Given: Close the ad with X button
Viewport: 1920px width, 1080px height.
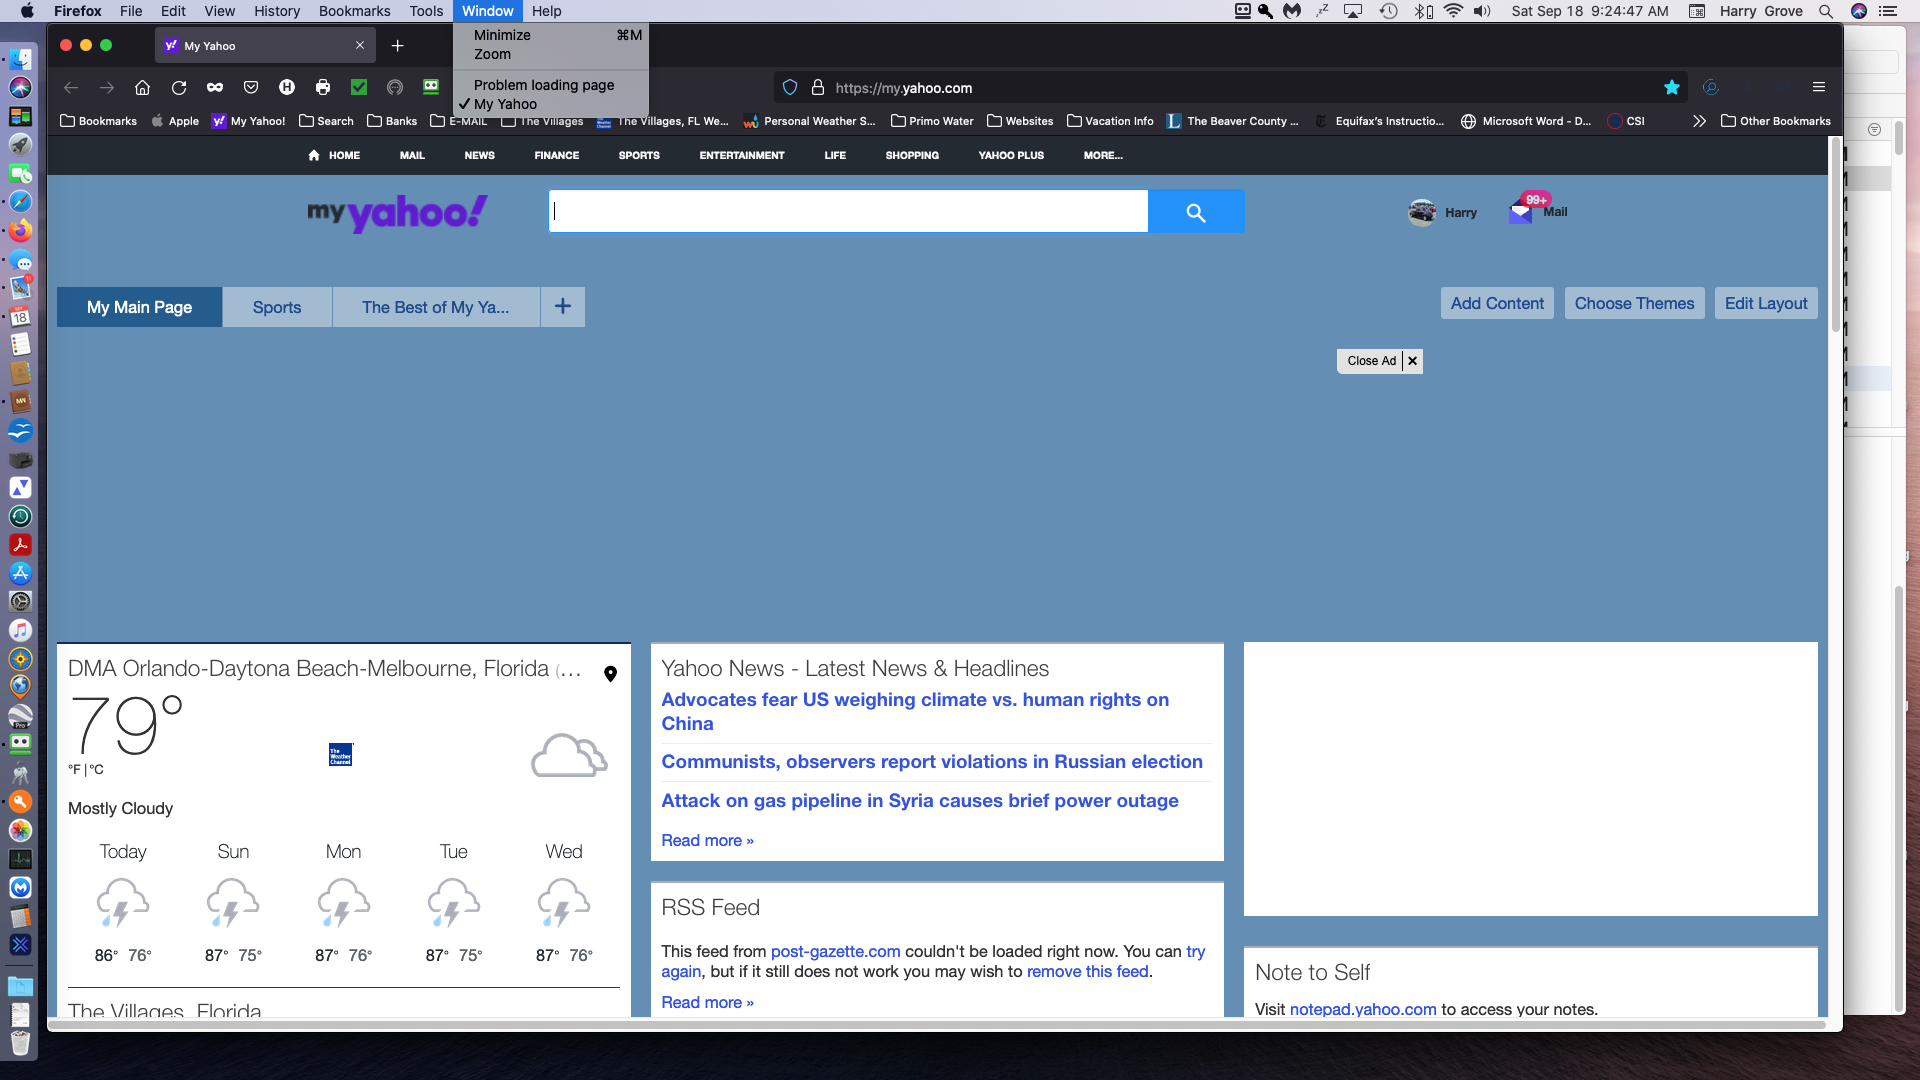Looking at the screenshot, I should point(1412,361).
